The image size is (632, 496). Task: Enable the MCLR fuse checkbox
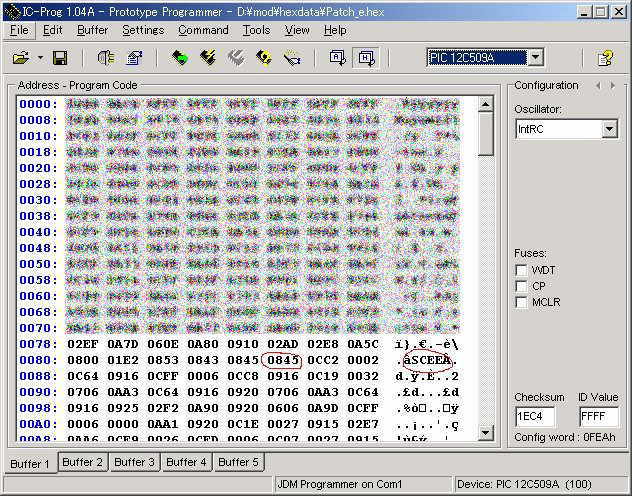click(521, 302)
